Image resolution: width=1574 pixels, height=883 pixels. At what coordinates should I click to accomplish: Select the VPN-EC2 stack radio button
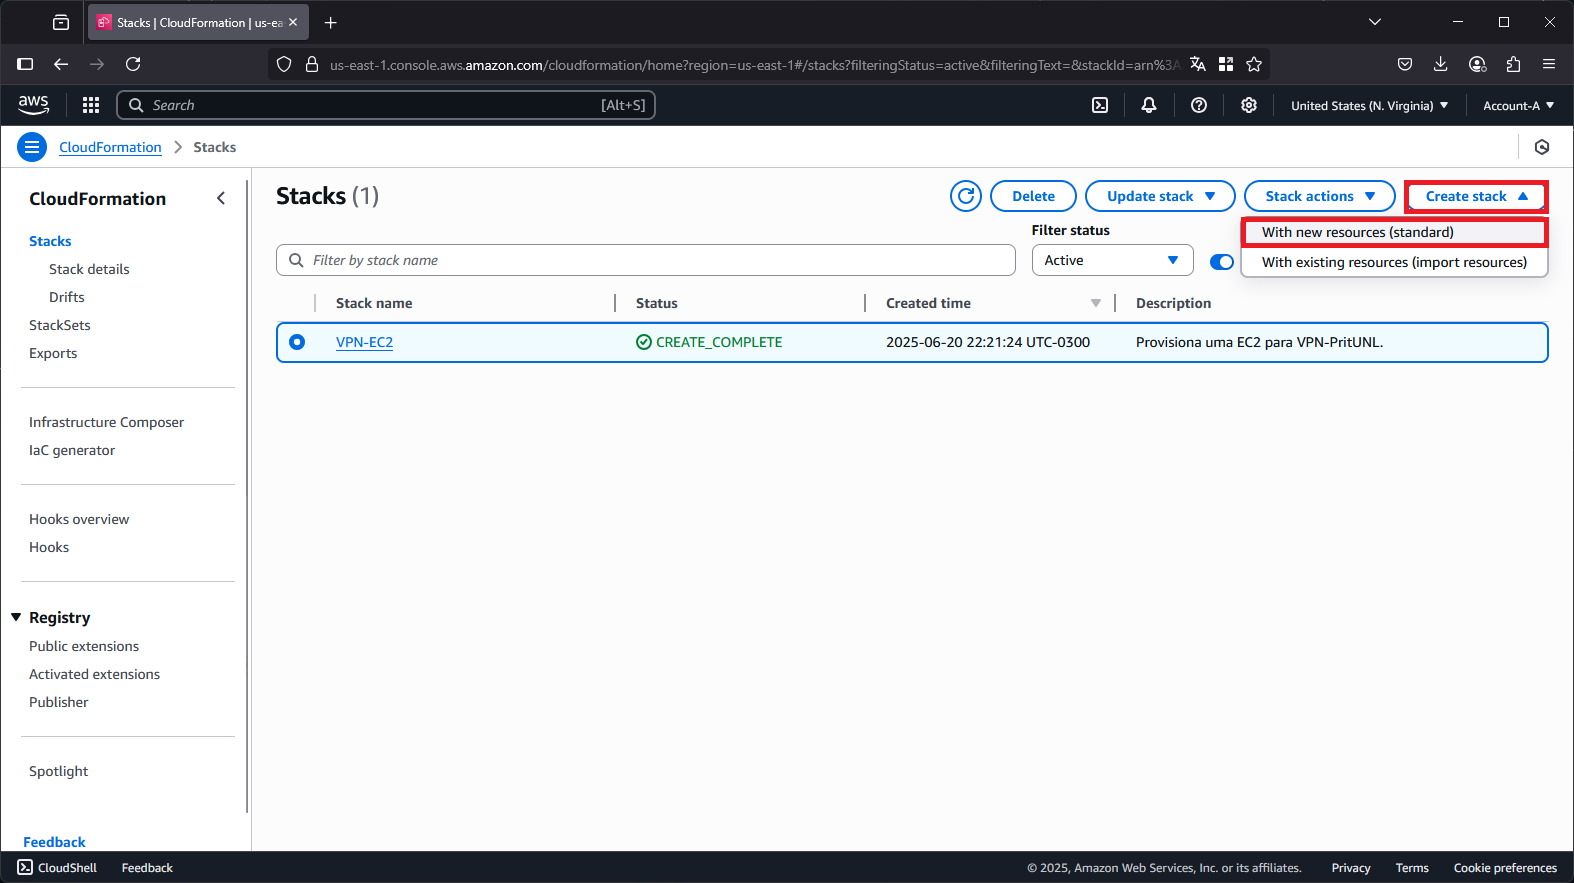[297, 342]
